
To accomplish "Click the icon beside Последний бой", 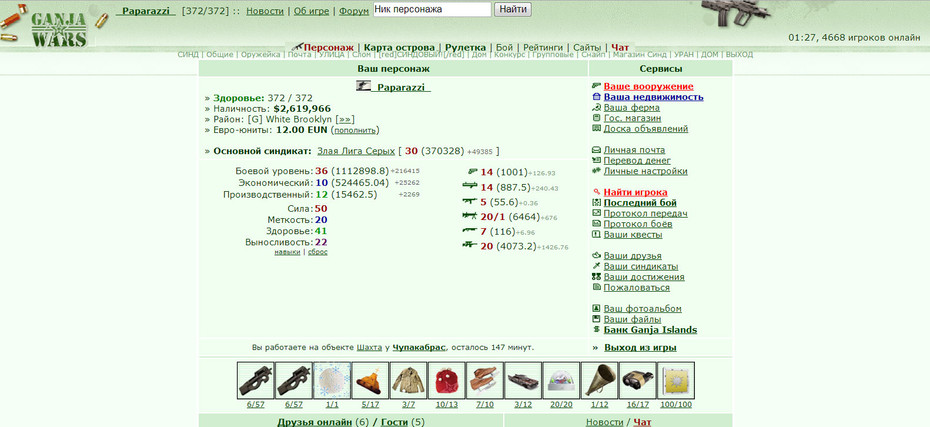I will pyautogui.click(x=597, y=203).
